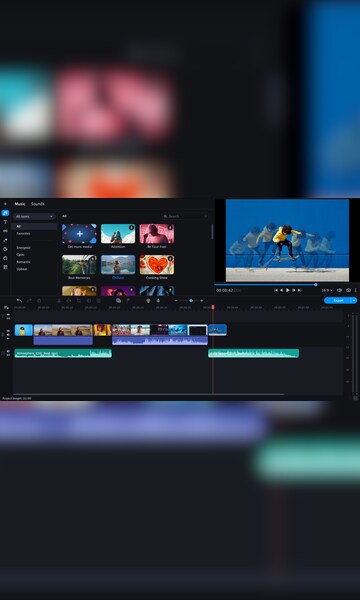
Task: Click the Undo arrow icon
Action: pos(20,301)
